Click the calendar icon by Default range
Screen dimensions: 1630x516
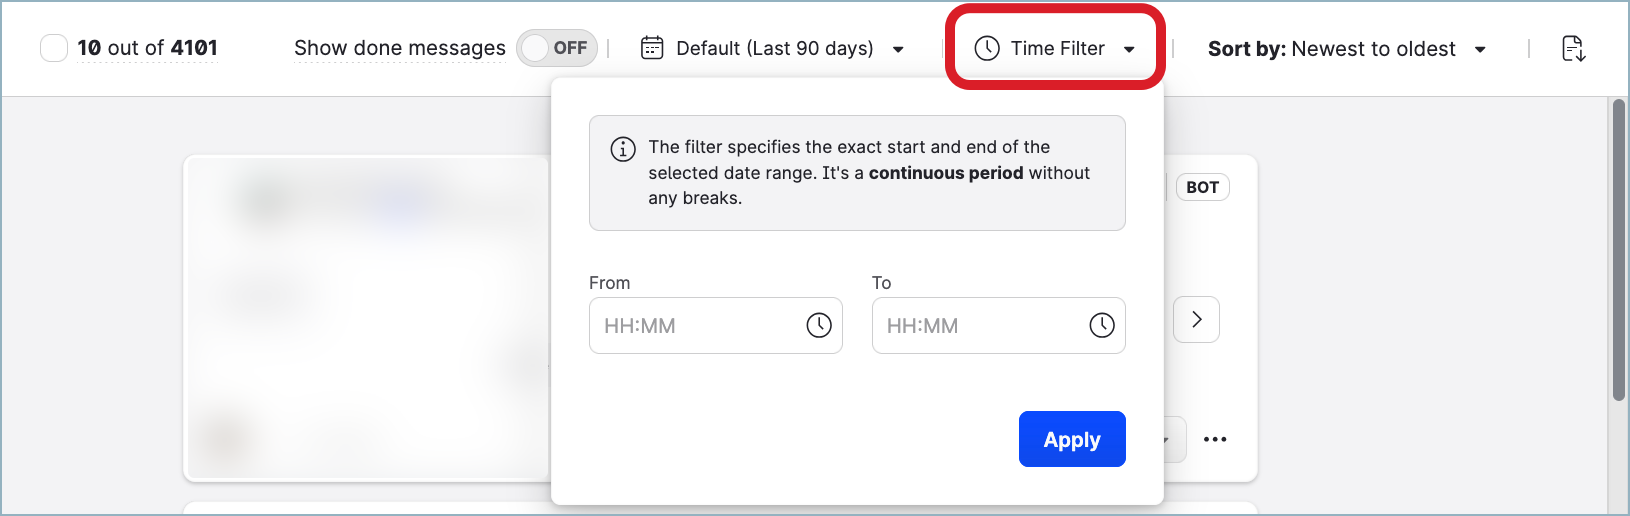pyautogui.click(x=652, y=48)
